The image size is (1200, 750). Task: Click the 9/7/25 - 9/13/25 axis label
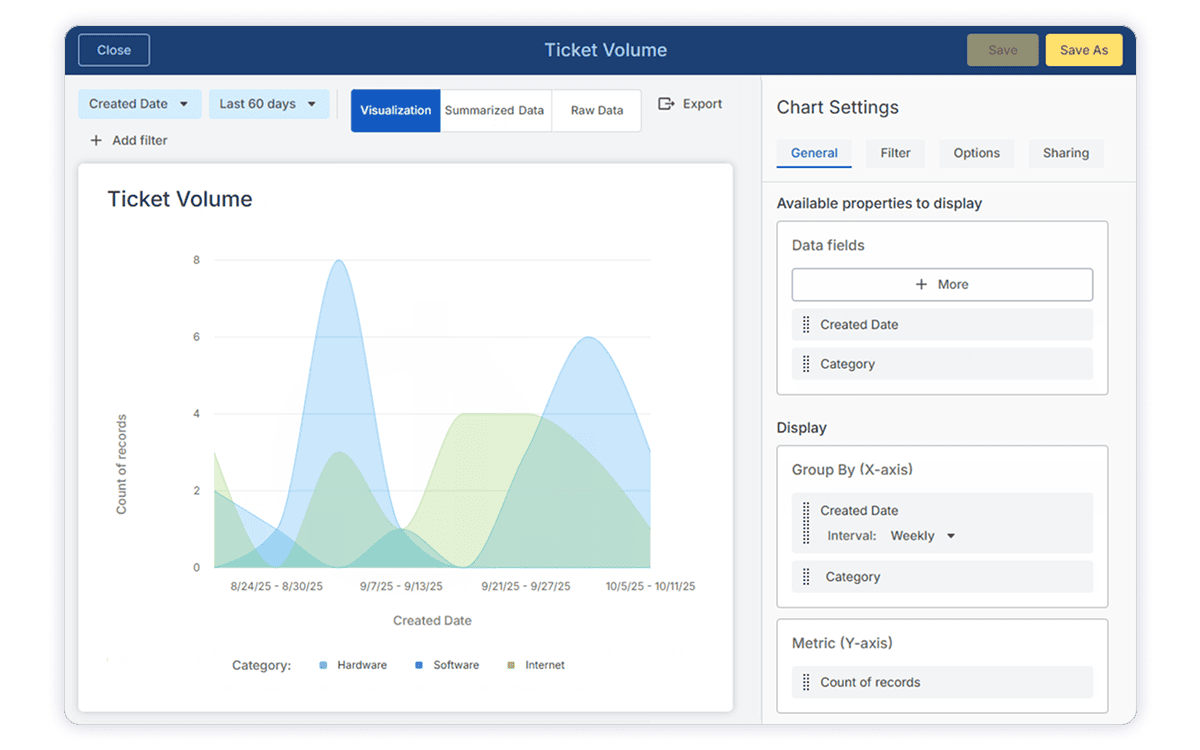click(x=401, y=587)
